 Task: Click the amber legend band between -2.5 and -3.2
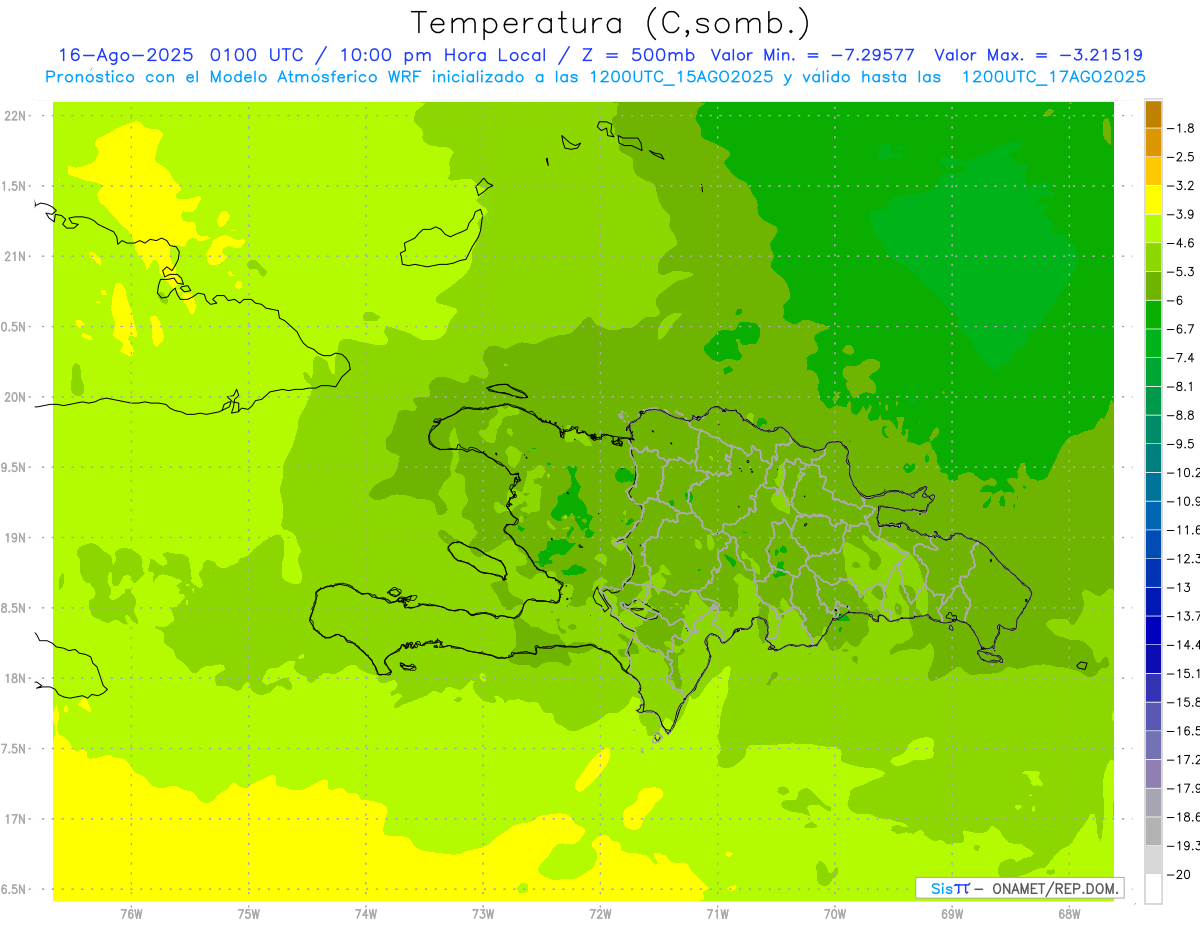tap(1153, 171)
